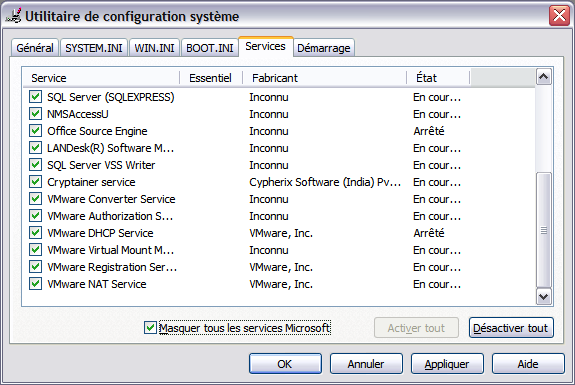
Task: Switch to the BOOT.INI tab
Action: 210,48
